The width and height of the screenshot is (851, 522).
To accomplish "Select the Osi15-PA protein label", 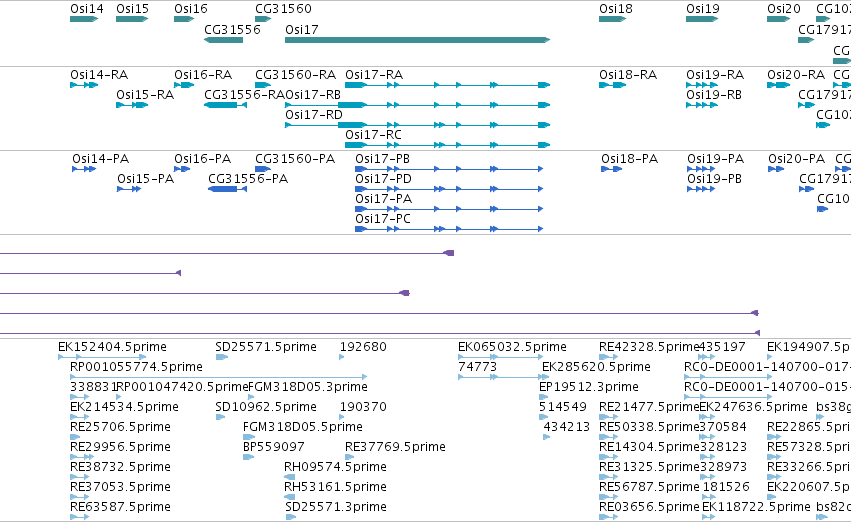I will (145, 179).
